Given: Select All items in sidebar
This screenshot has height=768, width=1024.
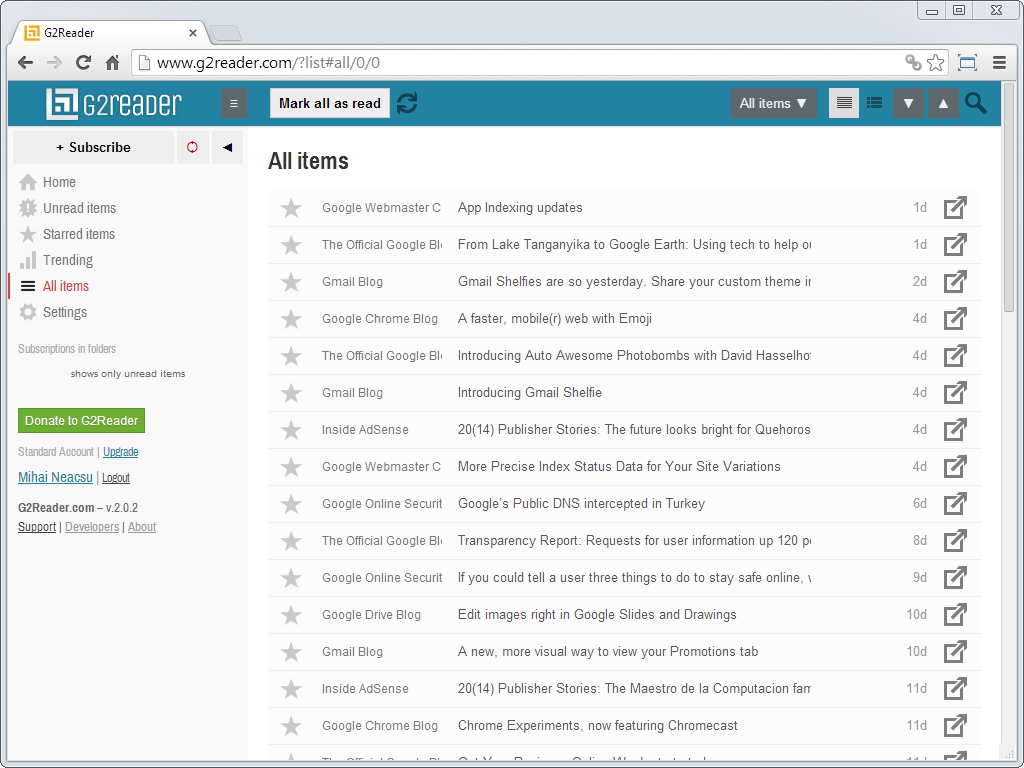Looking at the screenshot, I should [54, 286].
